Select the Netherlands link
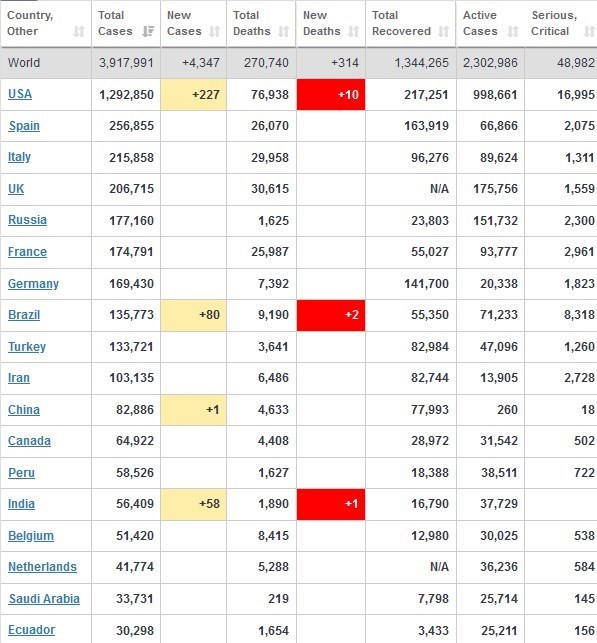The image size is (597, 643). pyautogui.click(x=42, y=567)
